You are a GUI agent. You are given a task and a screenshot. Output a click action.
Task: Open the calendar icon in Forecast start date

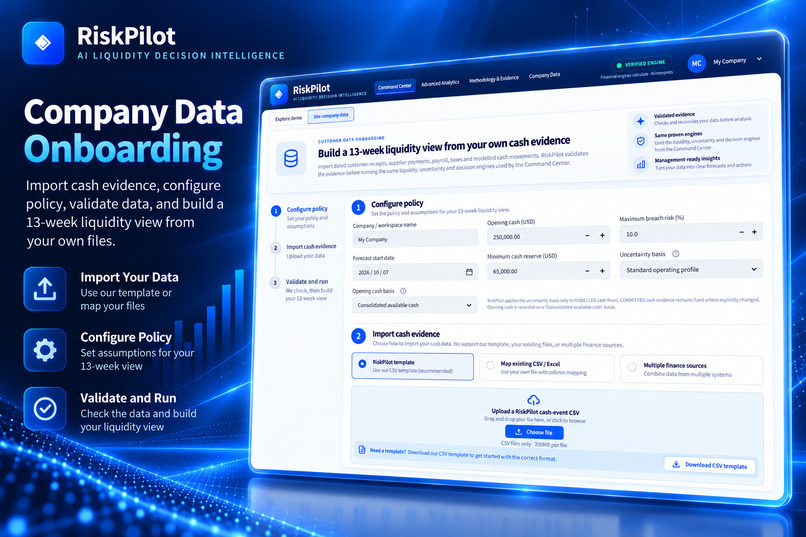tap(469, 272)
